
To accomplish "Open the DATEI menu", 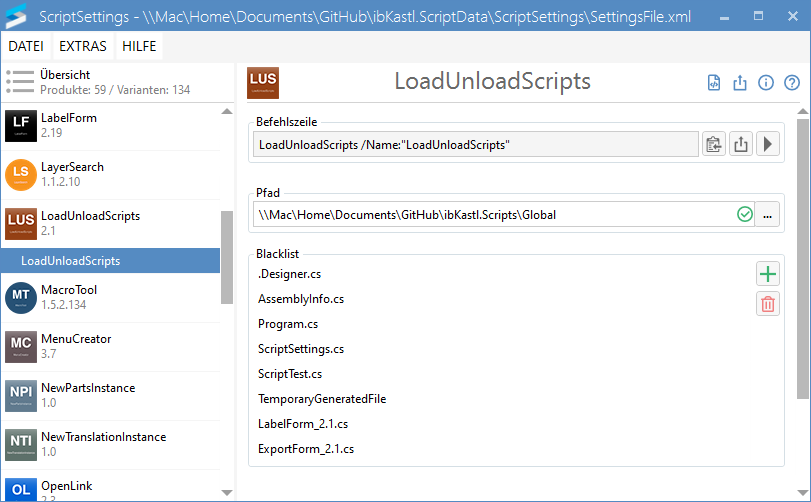I will coord(26,47).
